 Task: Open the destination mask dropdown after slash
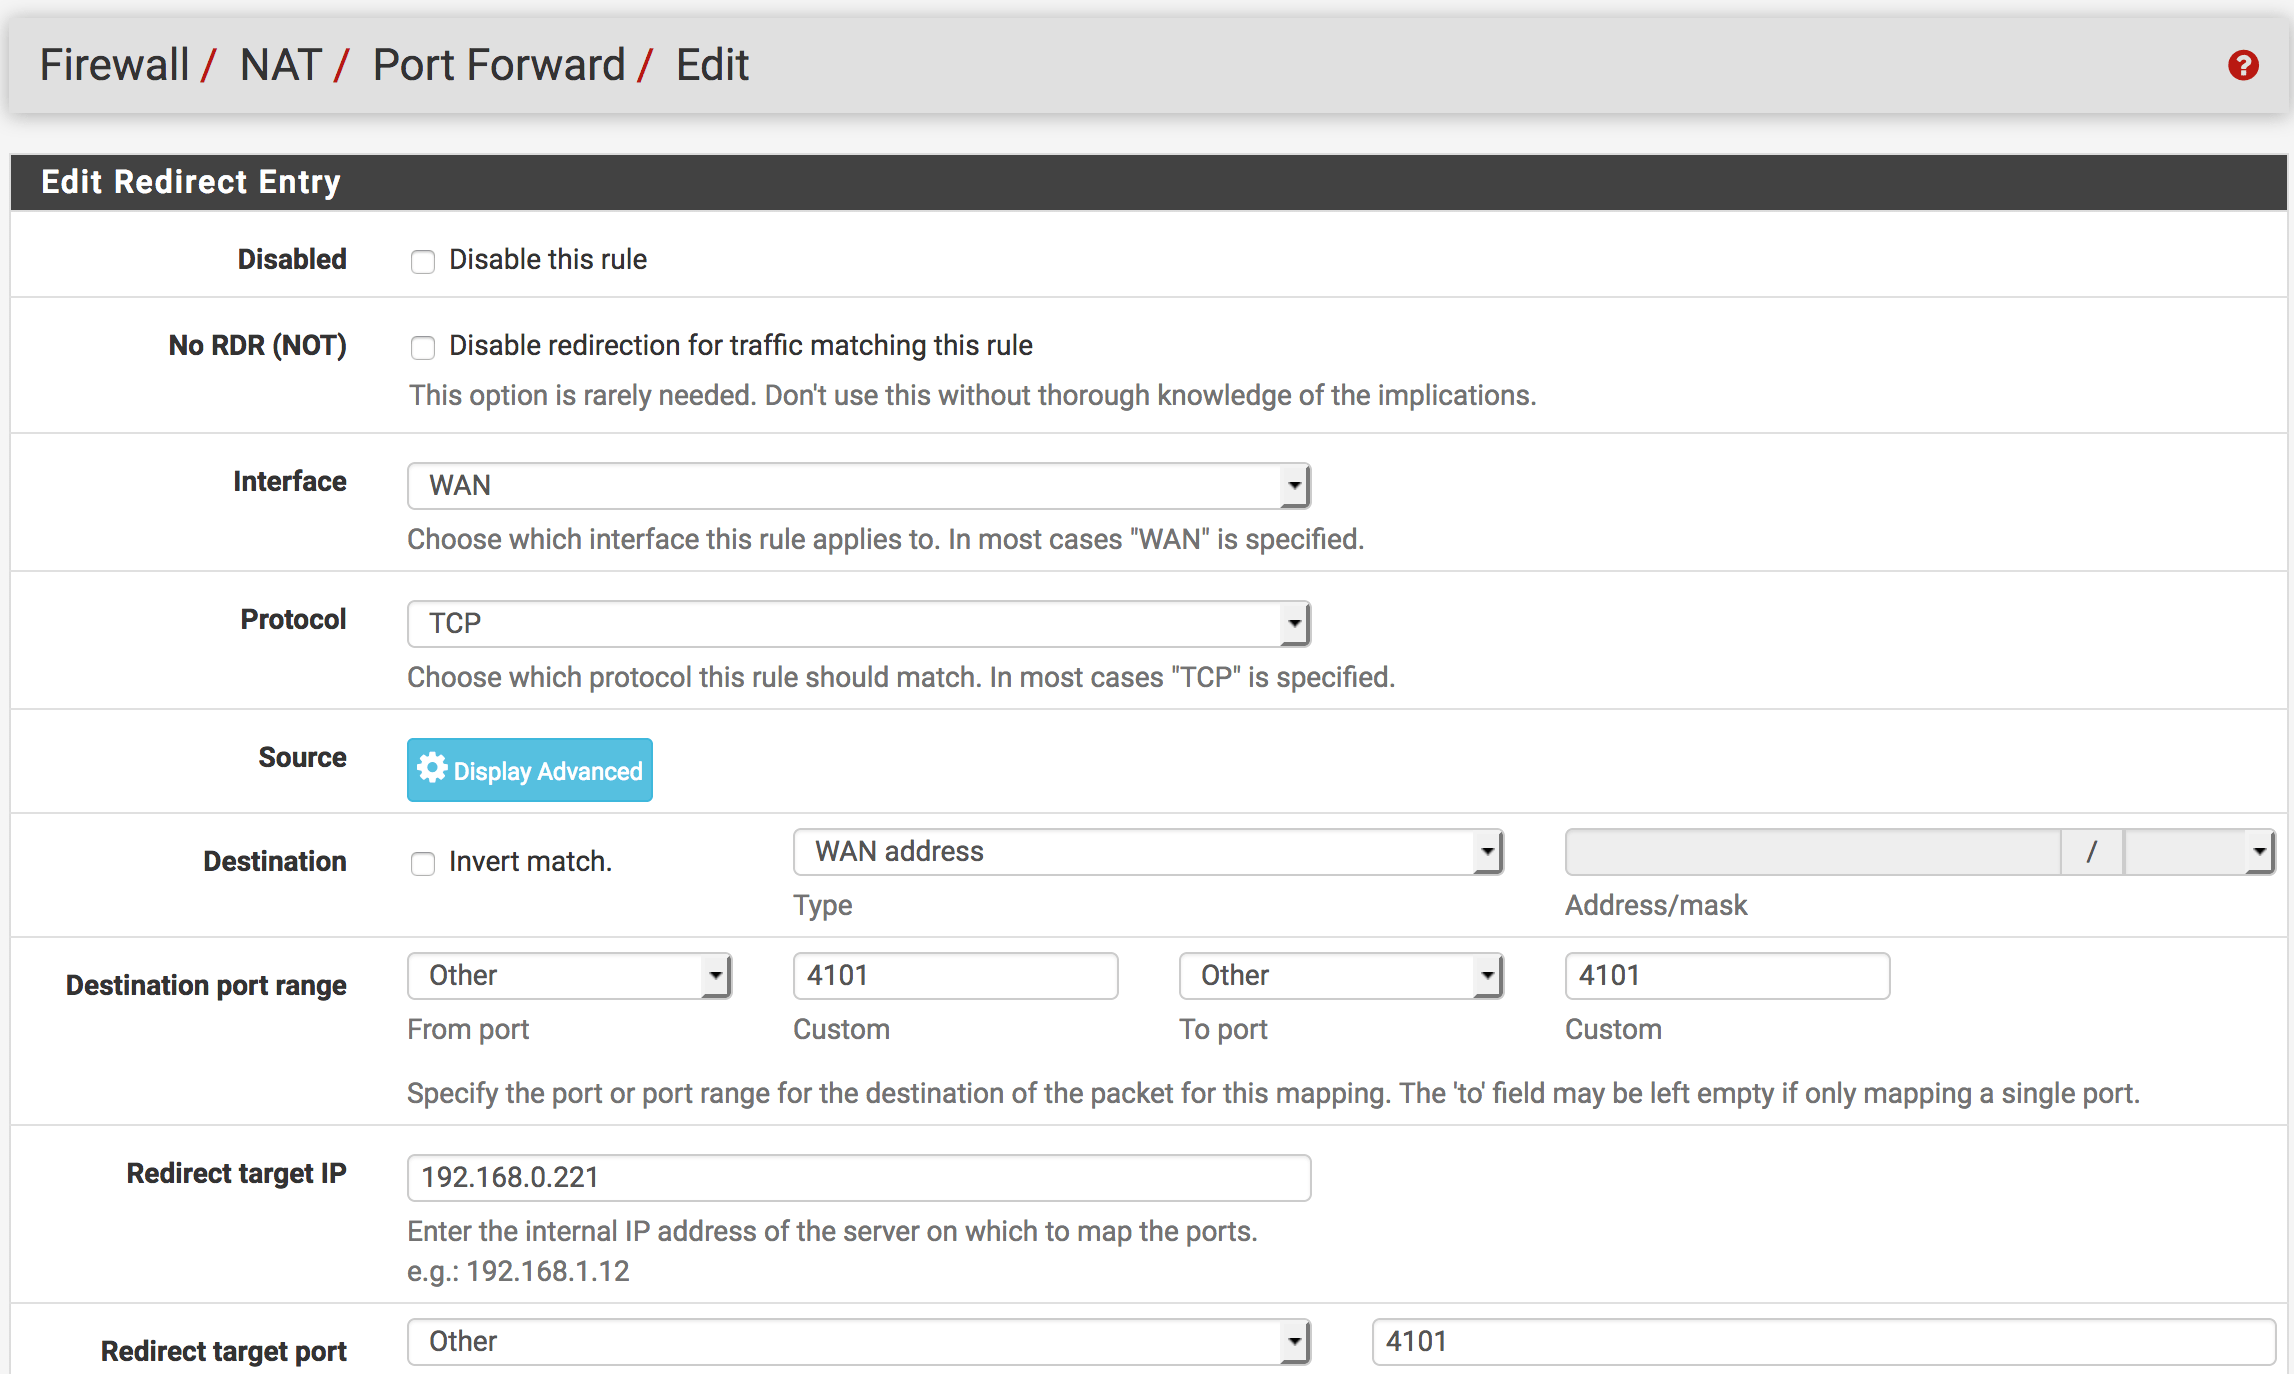coord(2198,852)
